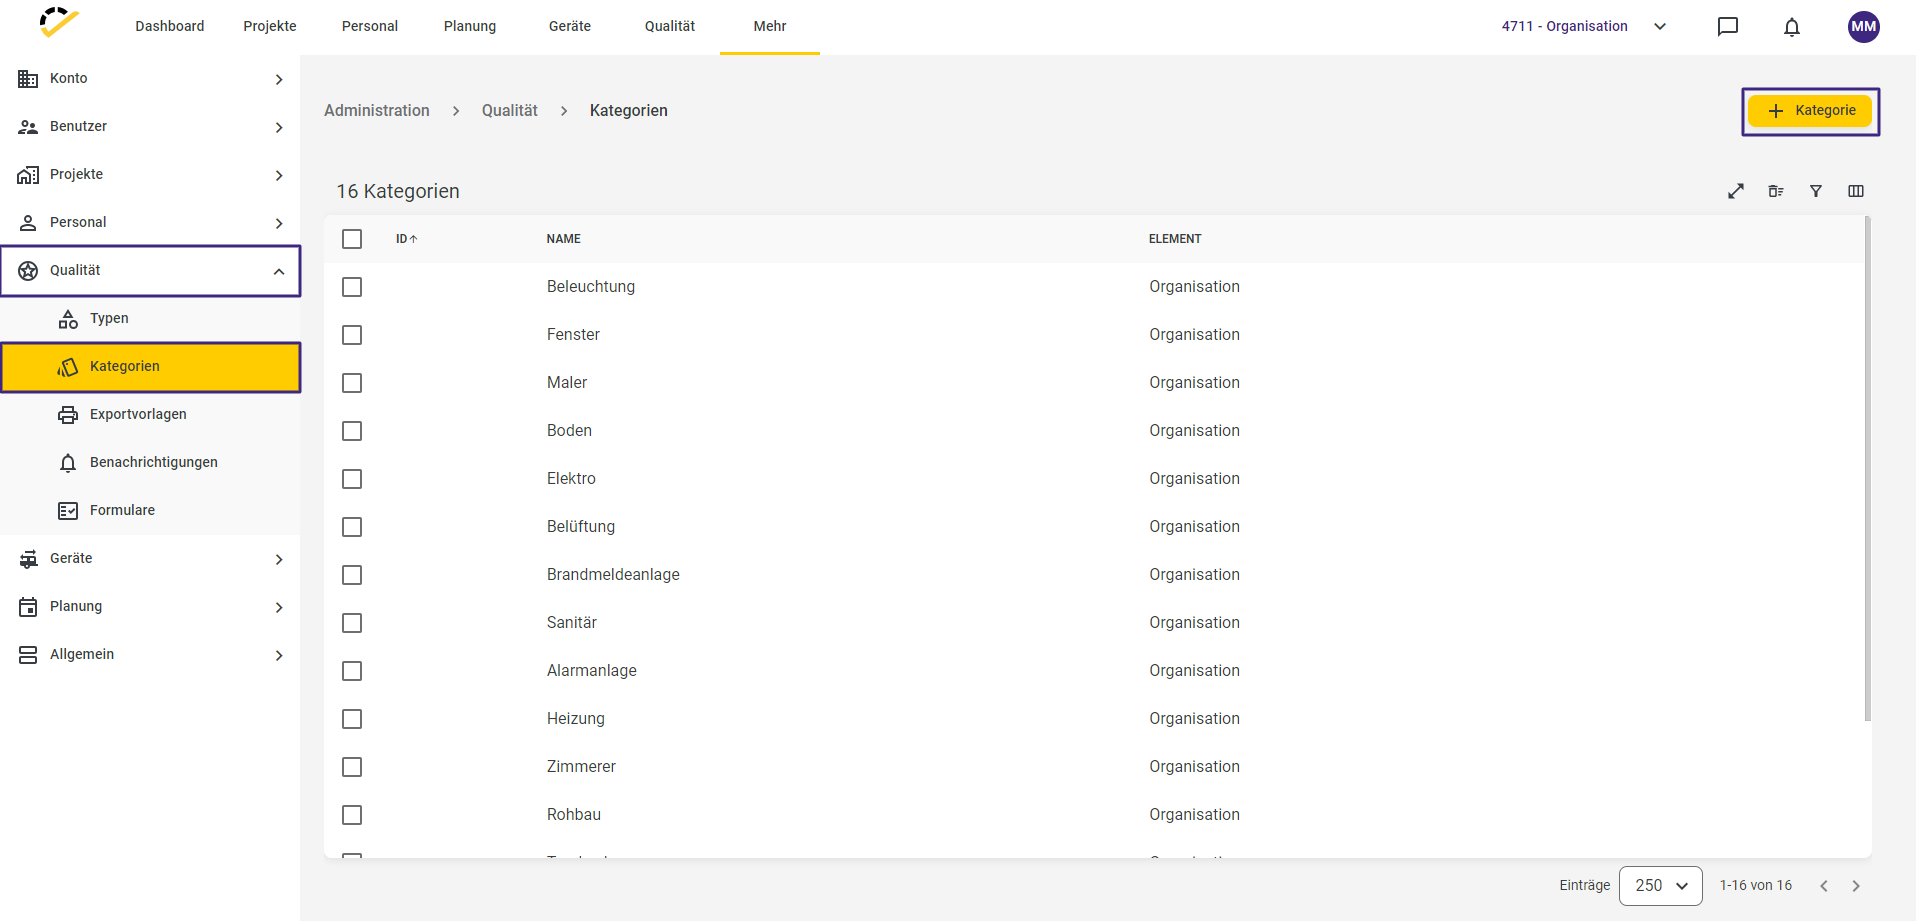
Task: Select the Mehr top tab
Action: (770, 26)
